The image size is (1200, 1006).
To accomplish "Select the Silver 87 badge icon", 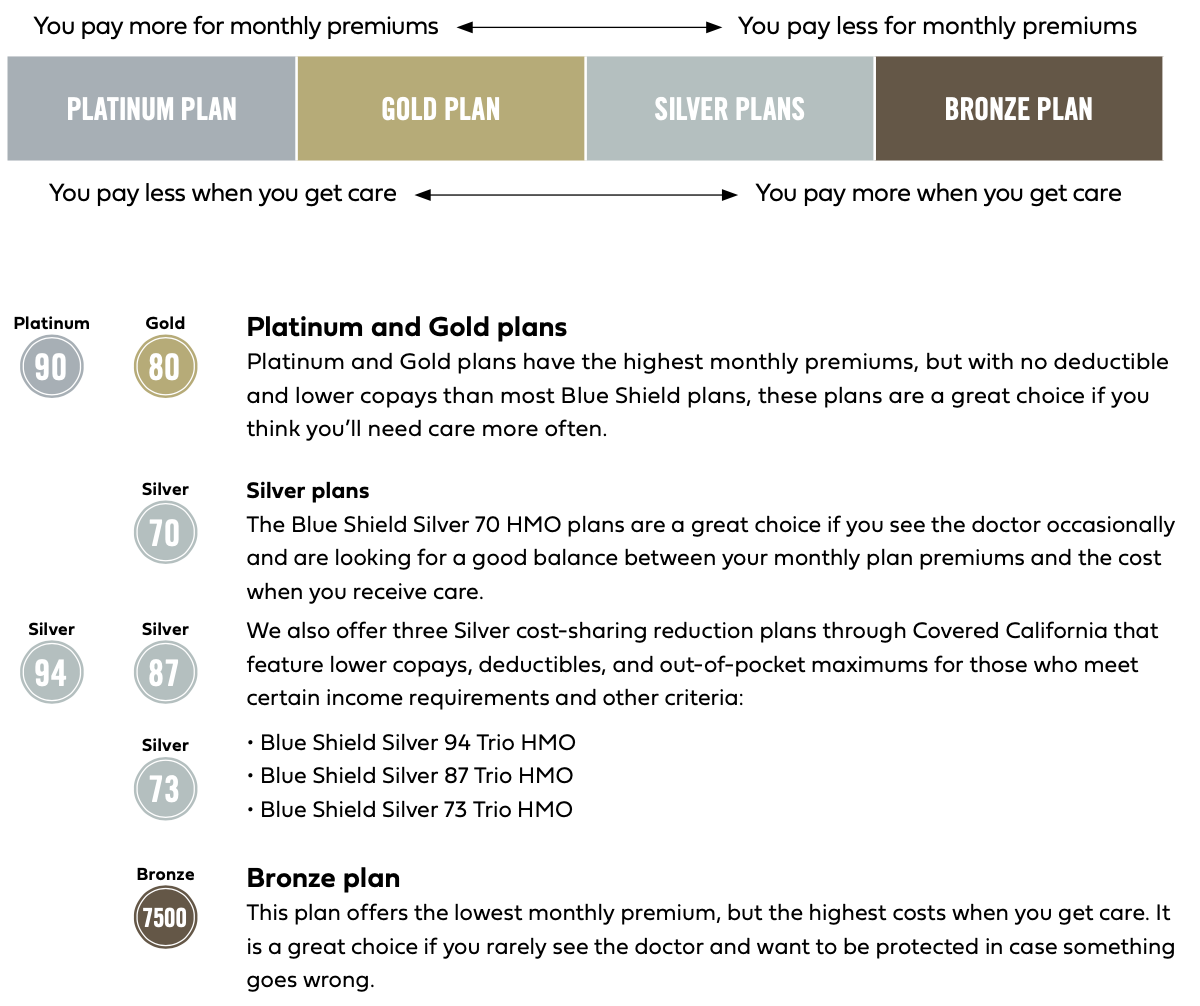I will (x=165, y=673).
